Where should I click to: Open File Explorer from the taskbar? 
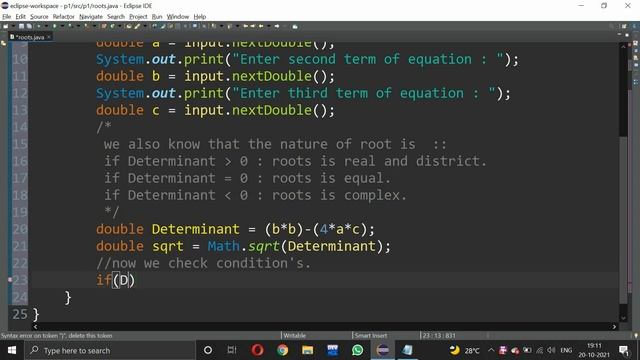(307, 350)
